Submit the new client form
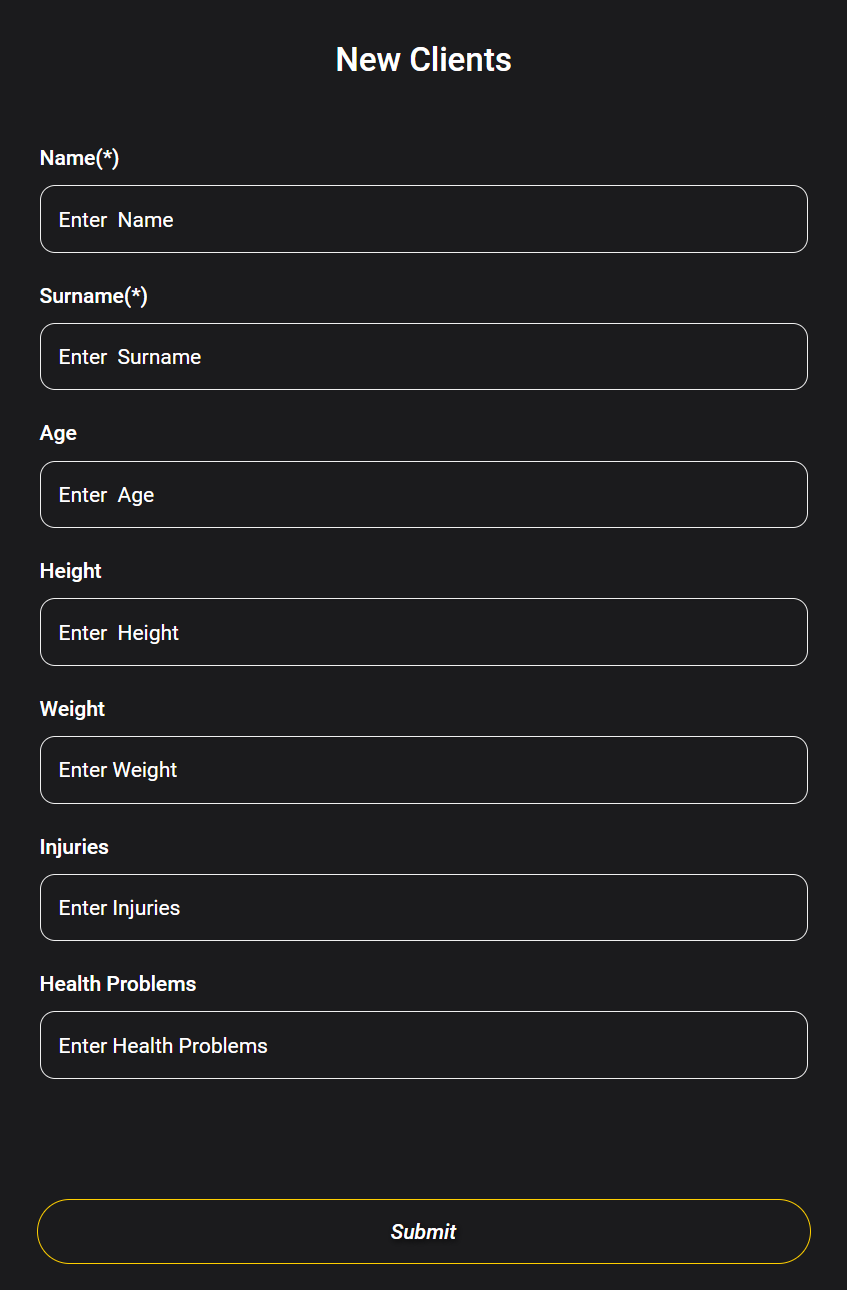This screenshot has height=1290, width=847. (x=423, y=1231)
